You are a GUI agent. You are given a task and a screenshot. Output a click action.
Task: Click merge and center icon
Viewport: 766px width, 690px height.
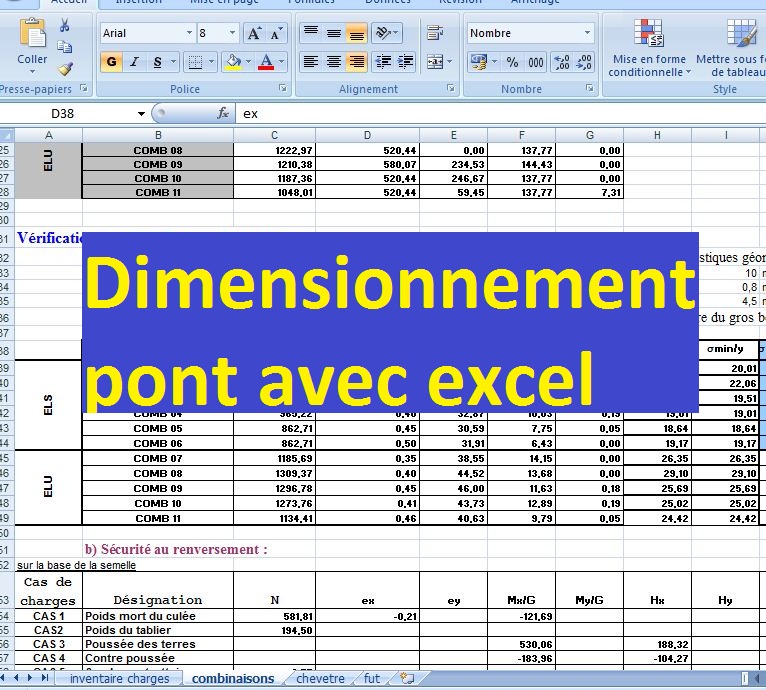click(x=435, y=62)
